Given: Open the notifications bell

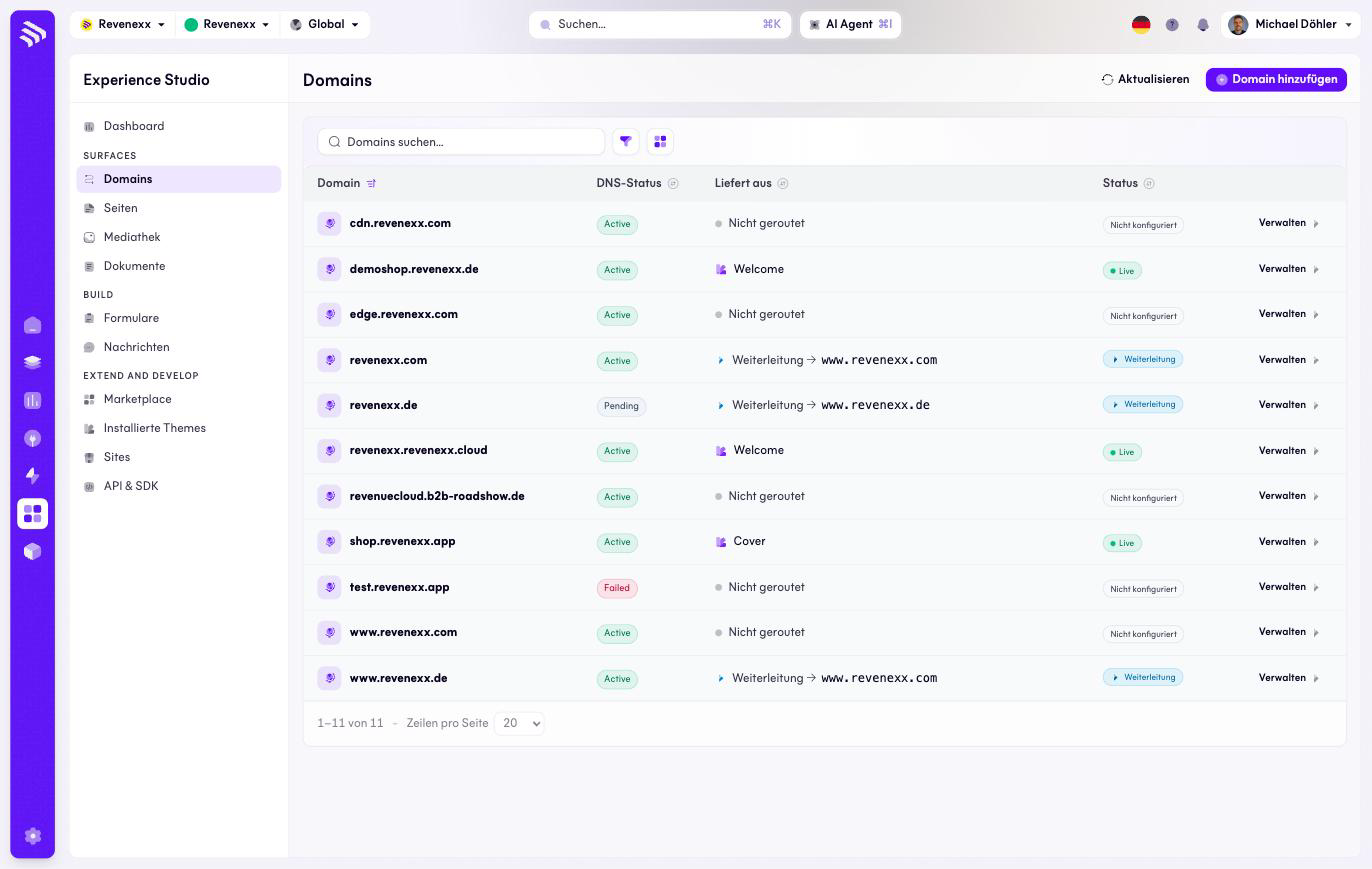Looking at the screenshot, I should [x=1203, y=25].
